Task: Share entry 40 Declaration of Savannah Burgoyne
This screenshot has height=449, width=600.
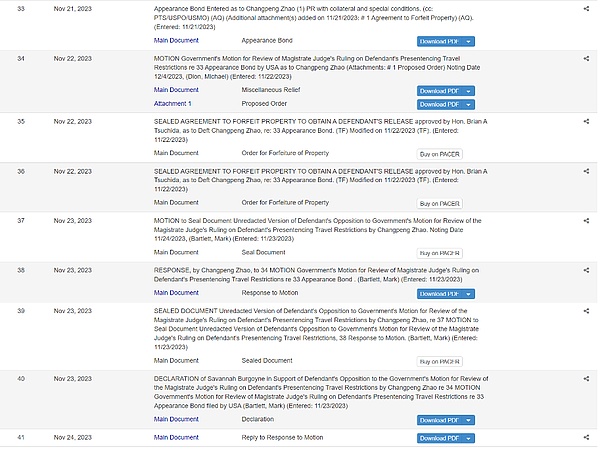Action: 586,379
